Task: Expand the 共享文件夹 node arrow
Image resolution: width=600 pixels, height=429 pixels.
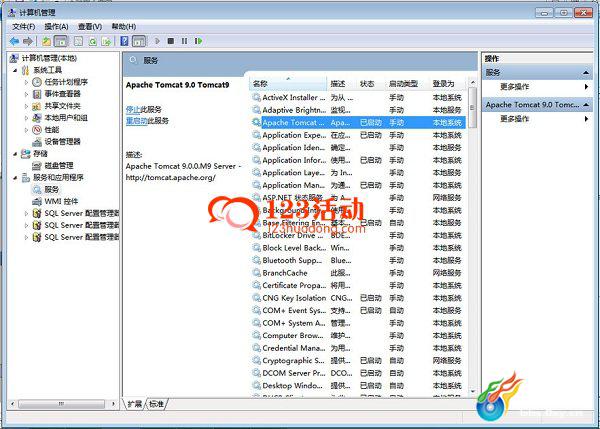Action: pyautogui.click(x=26, y=106)
